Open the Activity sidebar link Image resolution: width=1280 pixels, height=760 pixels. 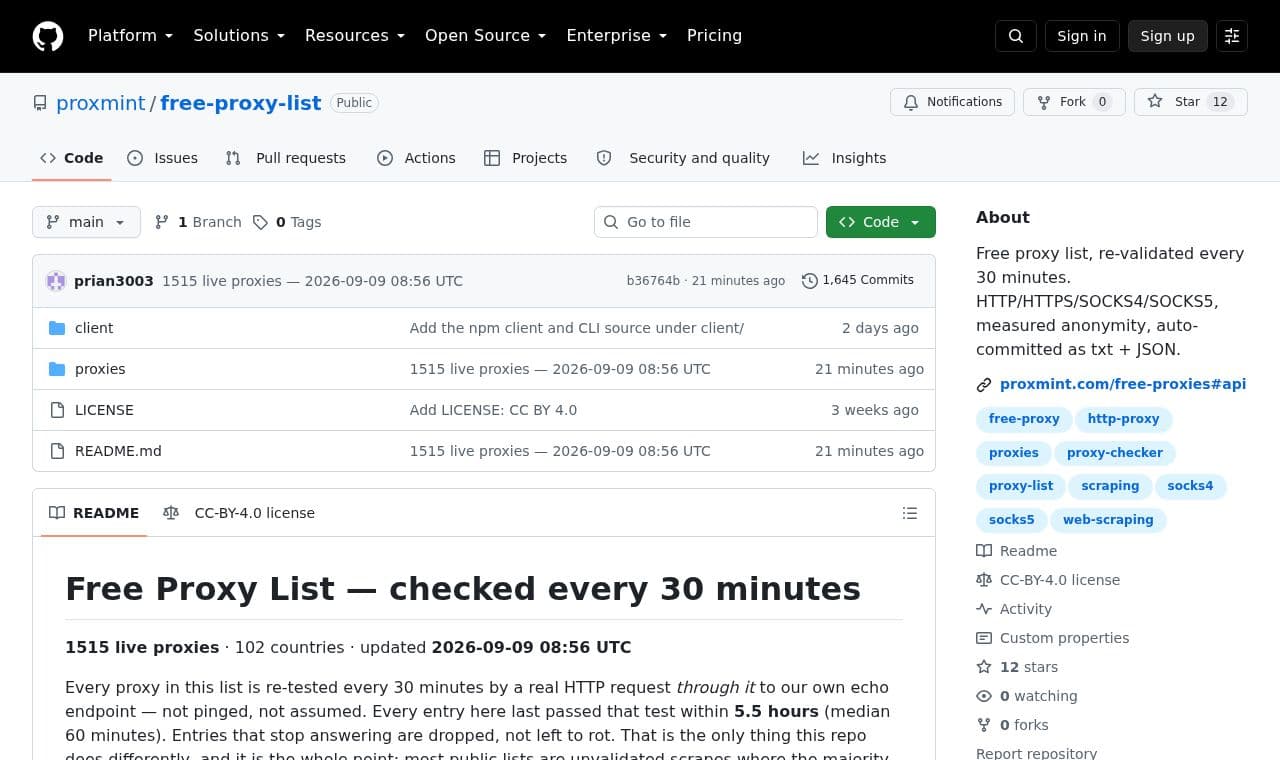pyautogui.click(x=1014, y=609)
